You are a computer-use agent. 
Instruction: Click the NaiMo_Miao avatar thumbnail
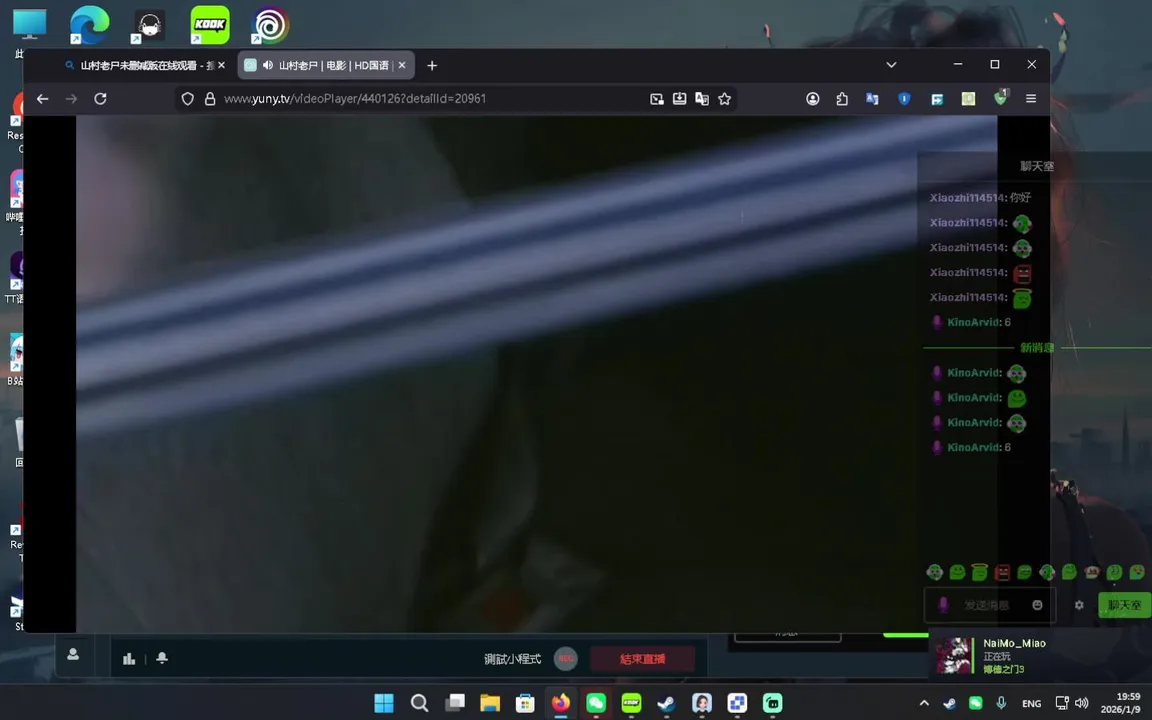pos(954,655)
